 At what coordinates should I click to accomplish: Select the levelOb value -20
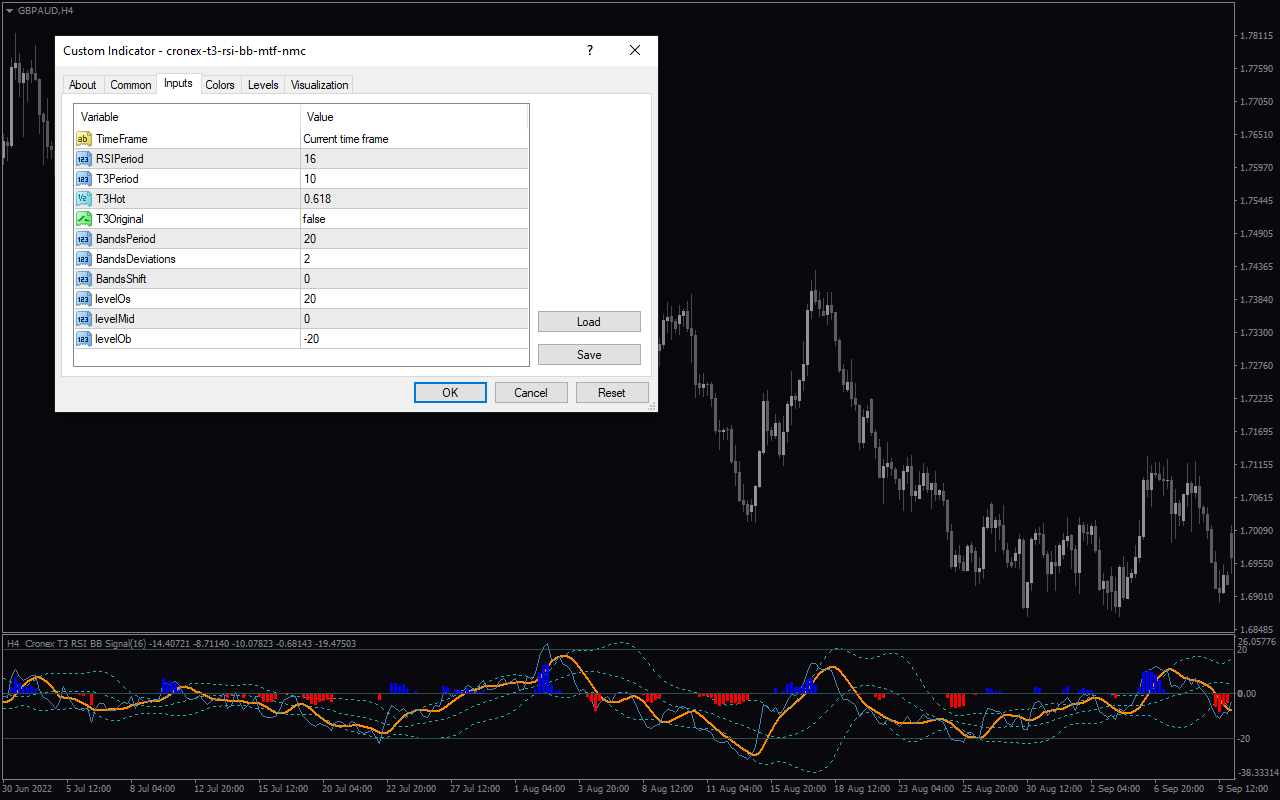pyautogui.click(x=312, y=339)
